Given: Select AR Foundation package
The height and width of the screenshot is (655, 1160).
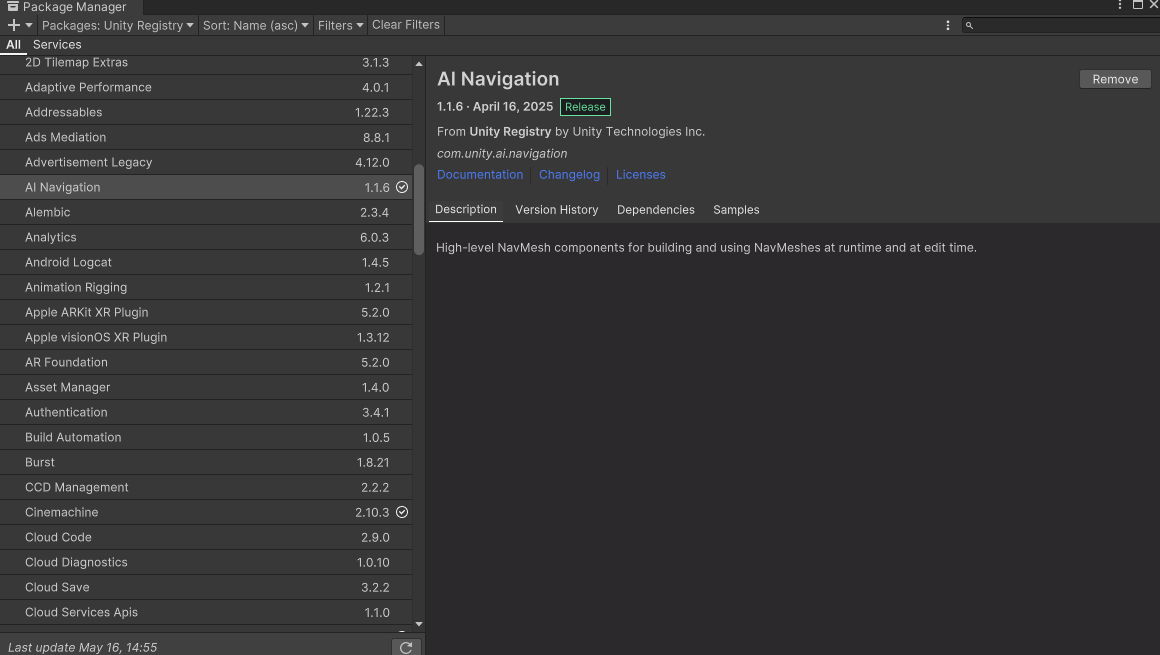Looking at the screenshot, I should (206, 363).
